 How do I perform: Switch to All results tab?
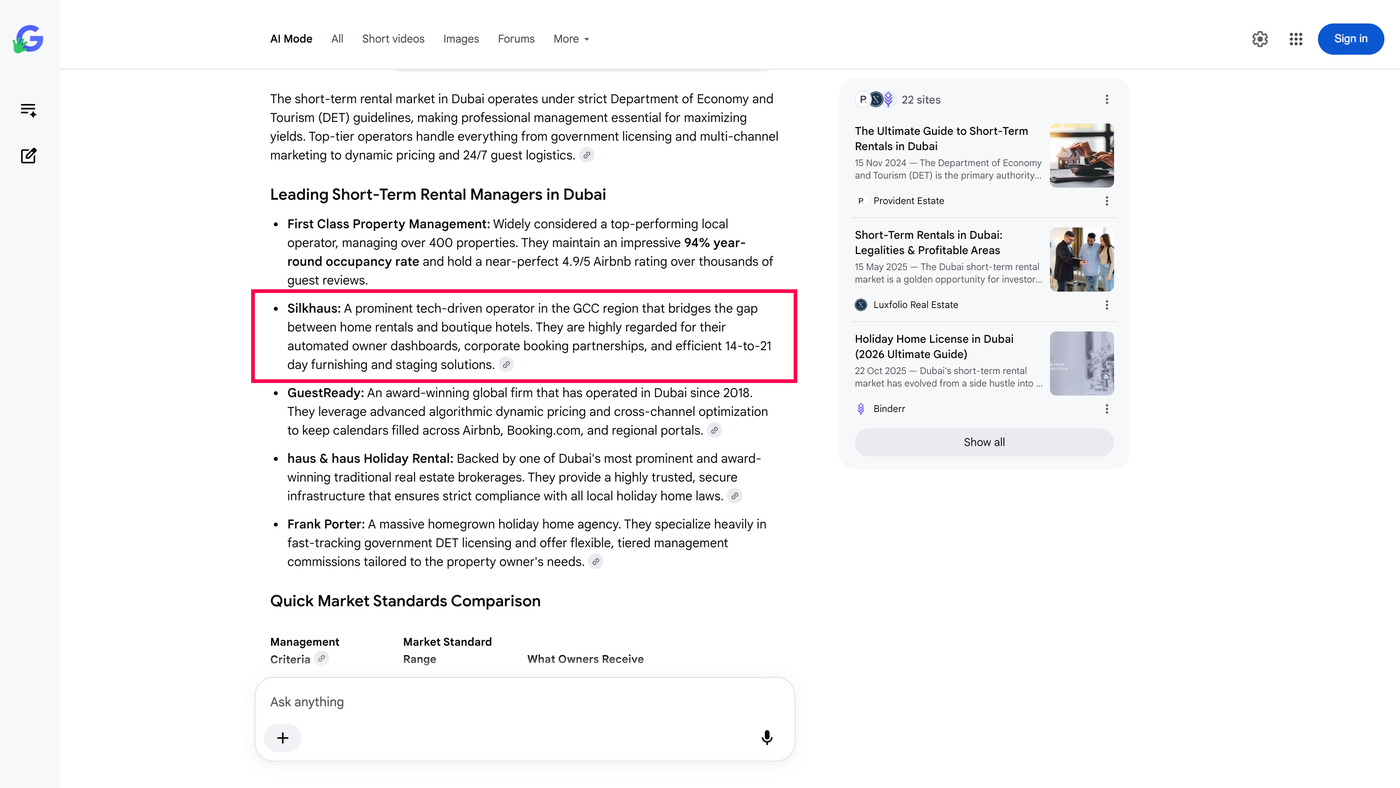point(337,39)
